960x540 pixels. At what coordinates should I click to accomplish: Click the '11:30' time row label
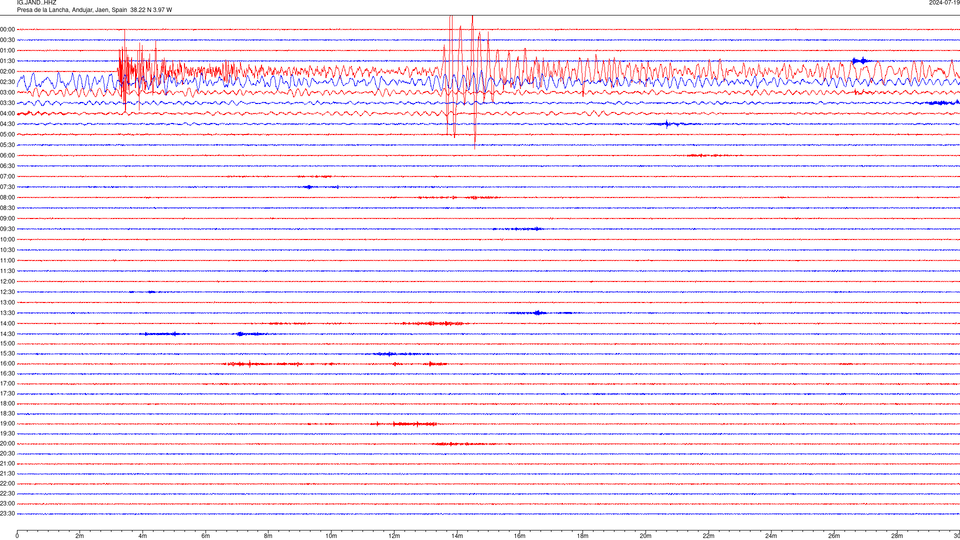(x=7, y=271)
